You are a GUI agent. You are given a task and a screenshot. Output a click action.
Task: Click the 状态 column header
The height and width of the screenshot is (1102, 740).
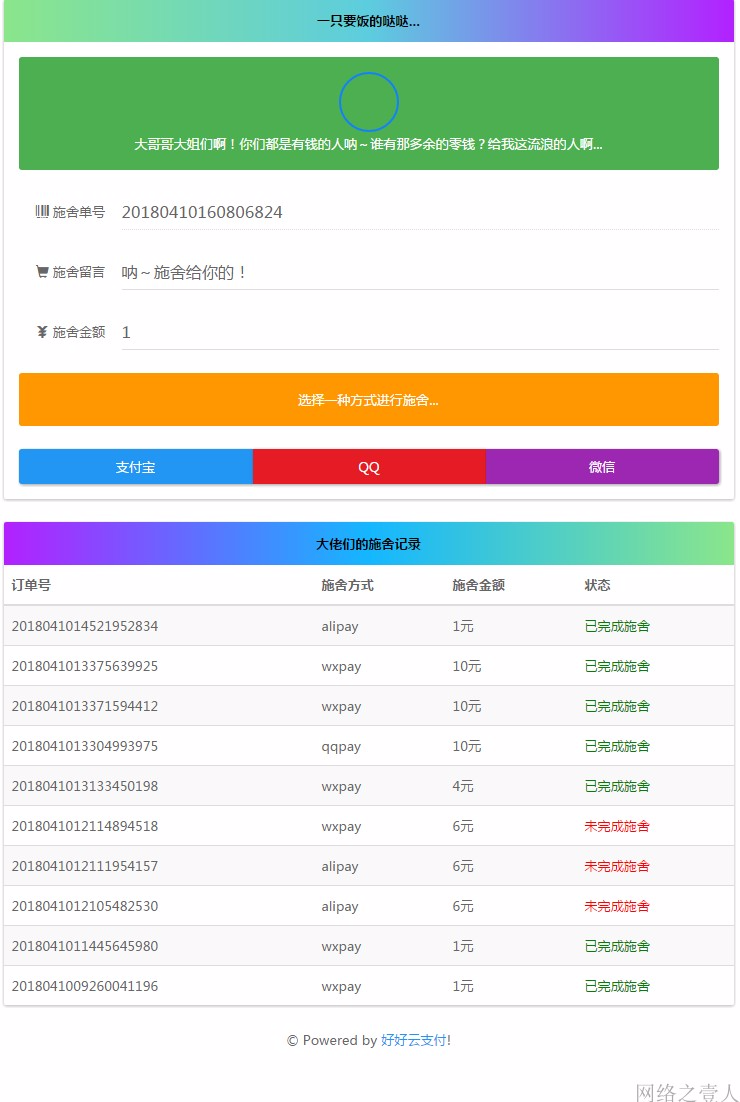pyautogui.click(x=597, y=585)
